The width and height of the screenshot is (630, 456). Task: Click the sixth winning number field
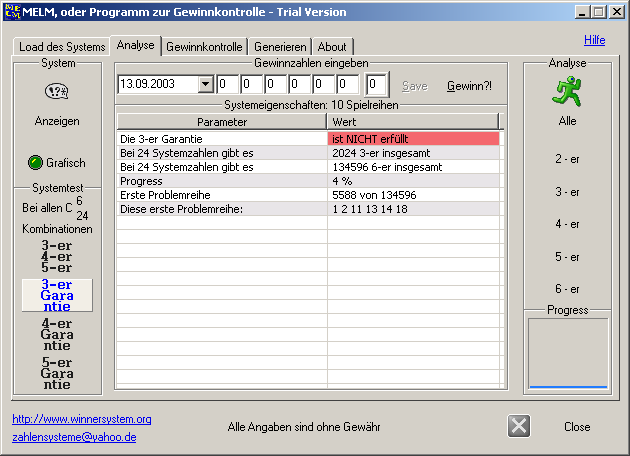pyautogui.click(x=348, y=84)
